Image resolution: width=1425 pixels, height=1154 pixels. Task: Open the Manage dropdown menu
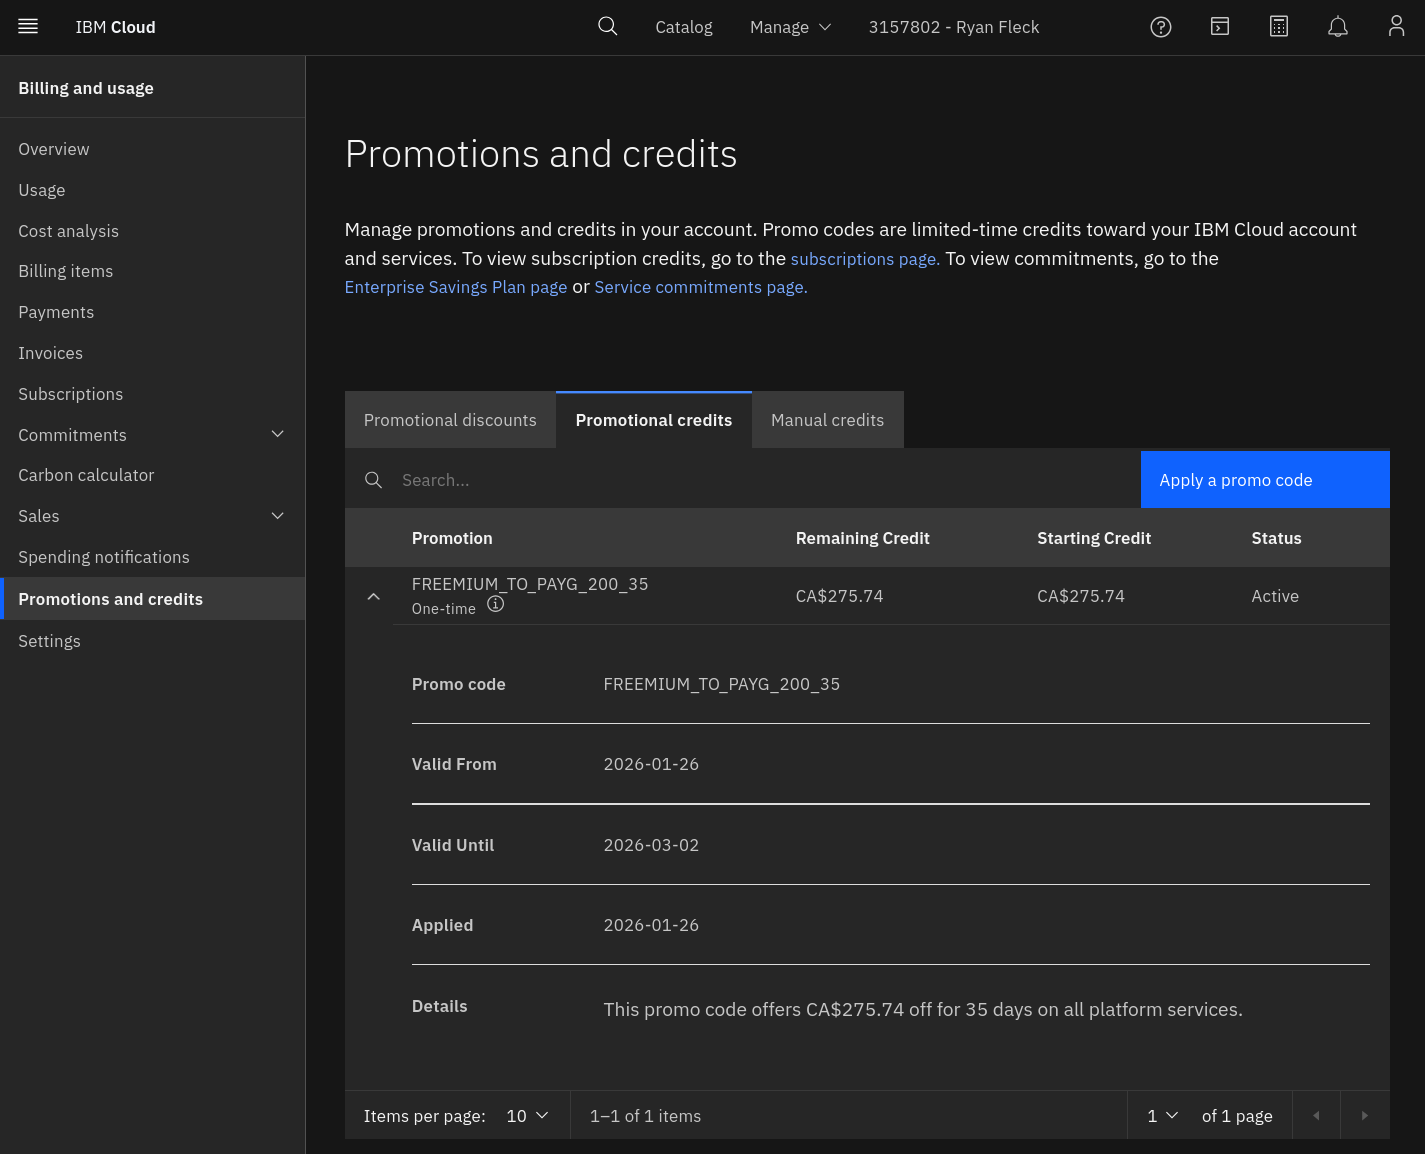[x=790, y=27]
